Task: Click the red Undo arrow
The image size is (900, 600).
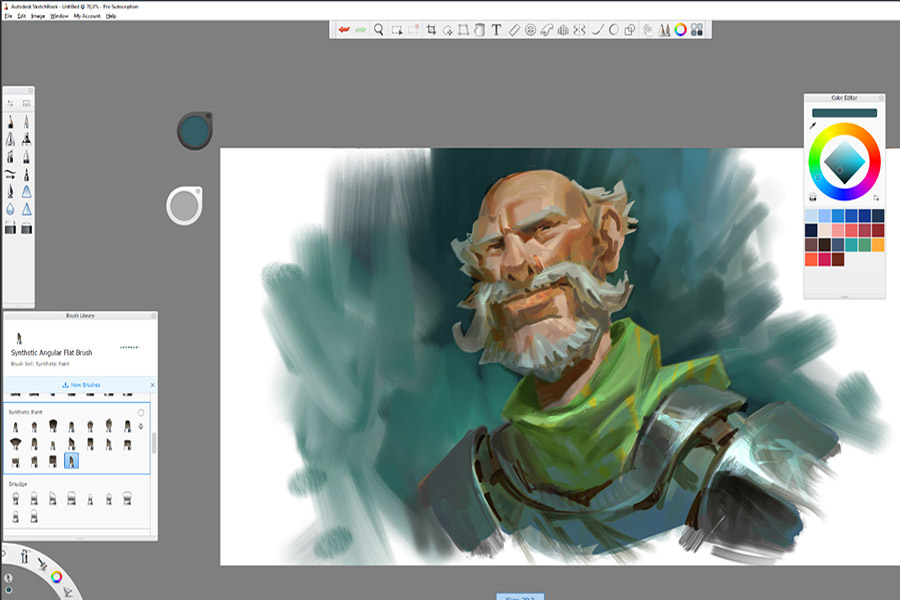Action: pos(344,30)
